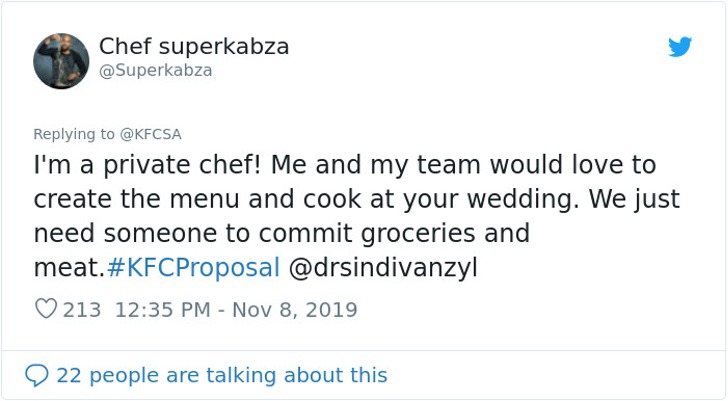Click the number 22 in the footer
728x401 pixels.
68,376
